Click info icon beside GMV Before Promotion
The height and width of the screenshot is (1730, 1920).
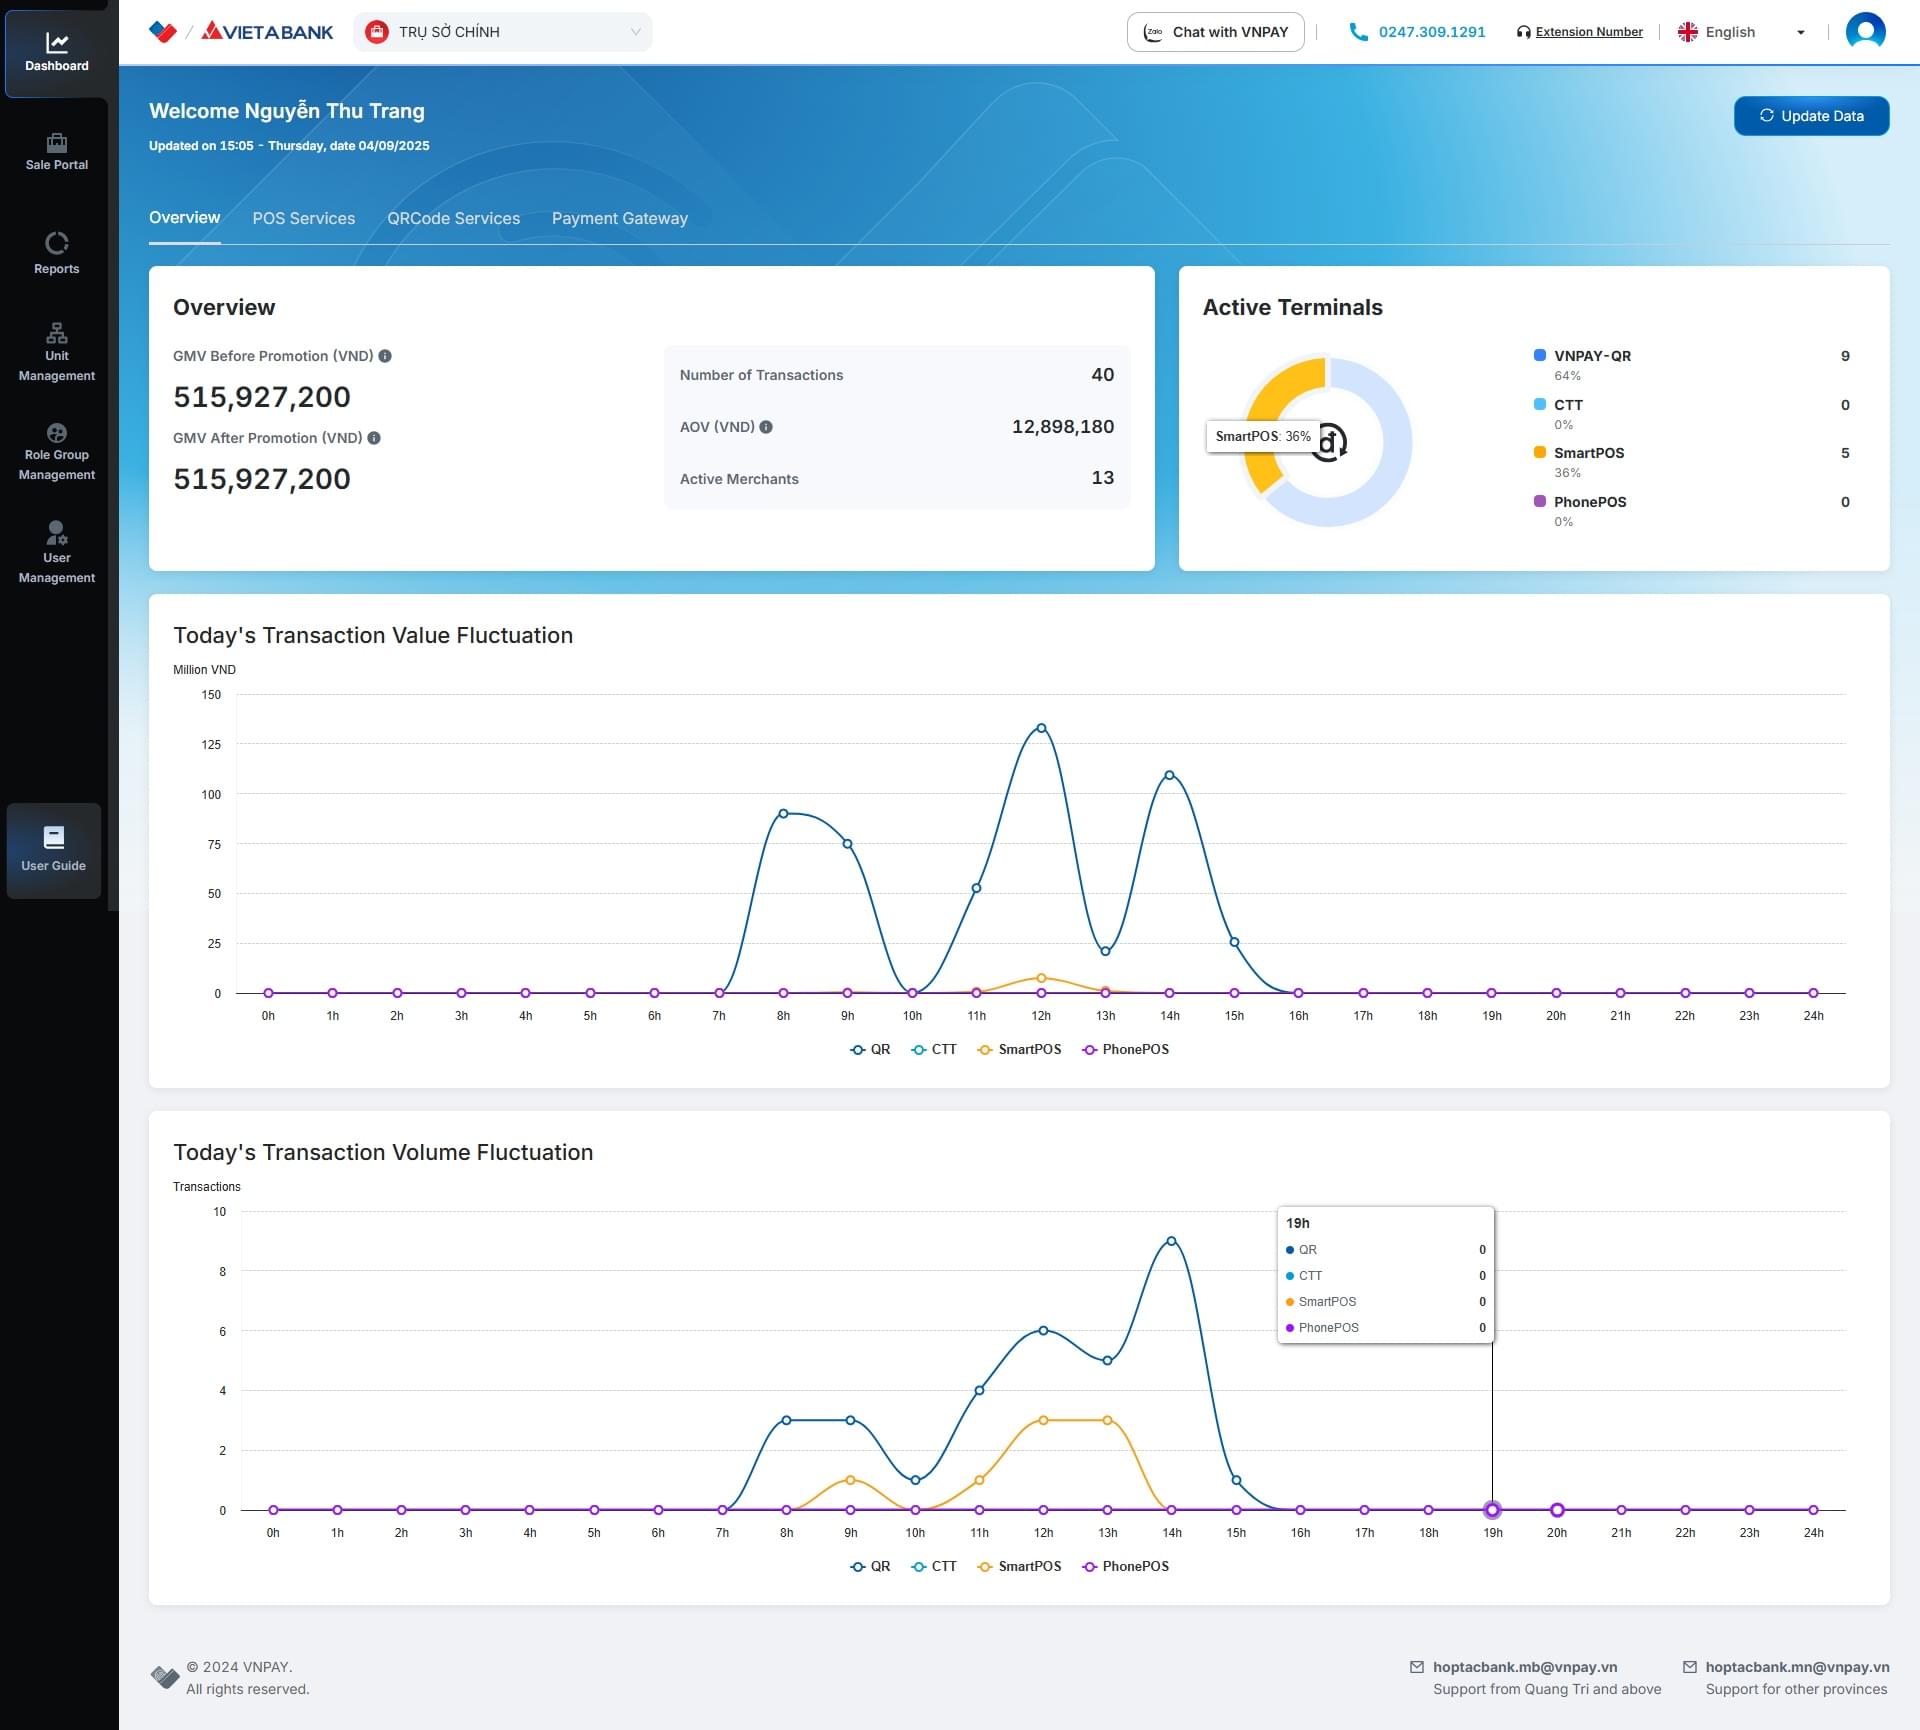(385, 356)
